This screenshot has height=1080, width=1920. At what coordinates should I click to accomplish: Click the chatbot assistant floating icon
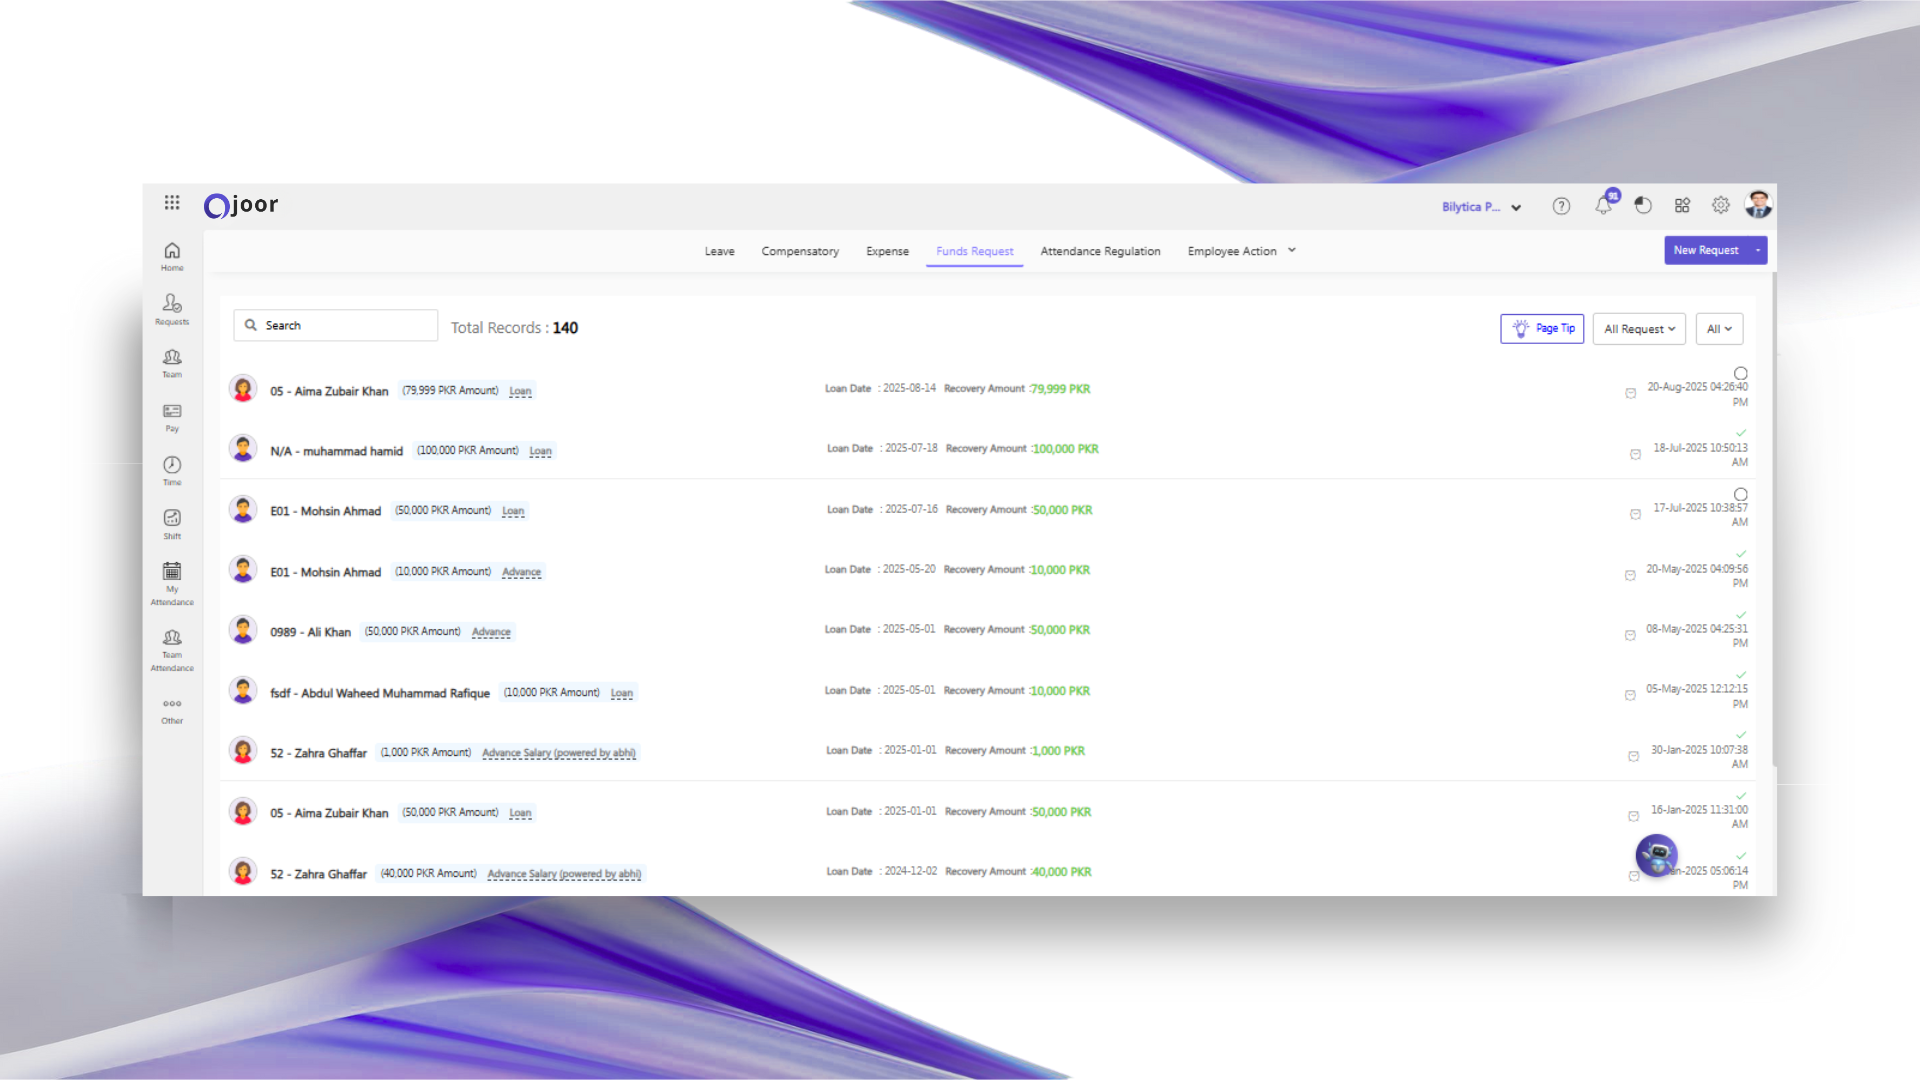click(x=1656, y=855)
